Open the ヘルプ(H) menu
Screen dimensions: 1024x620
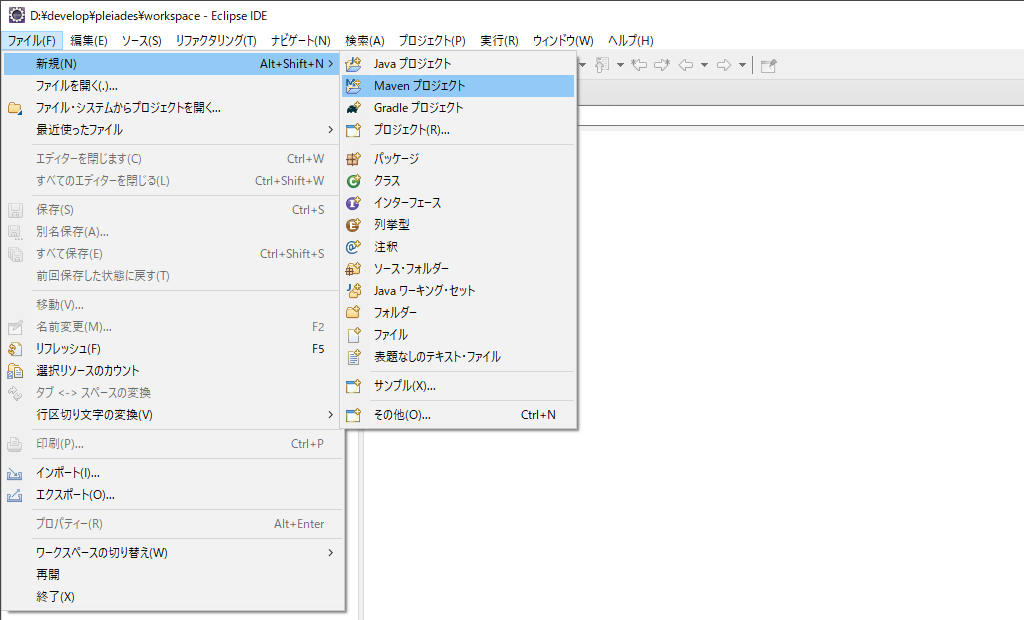tap(631, 41)
